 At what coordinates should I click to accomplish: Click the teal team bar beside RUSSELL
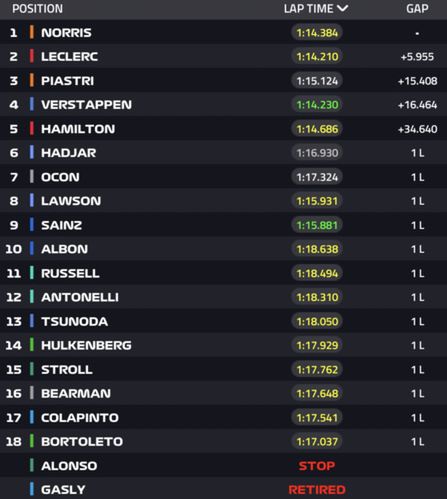click(x=32, y=273)
